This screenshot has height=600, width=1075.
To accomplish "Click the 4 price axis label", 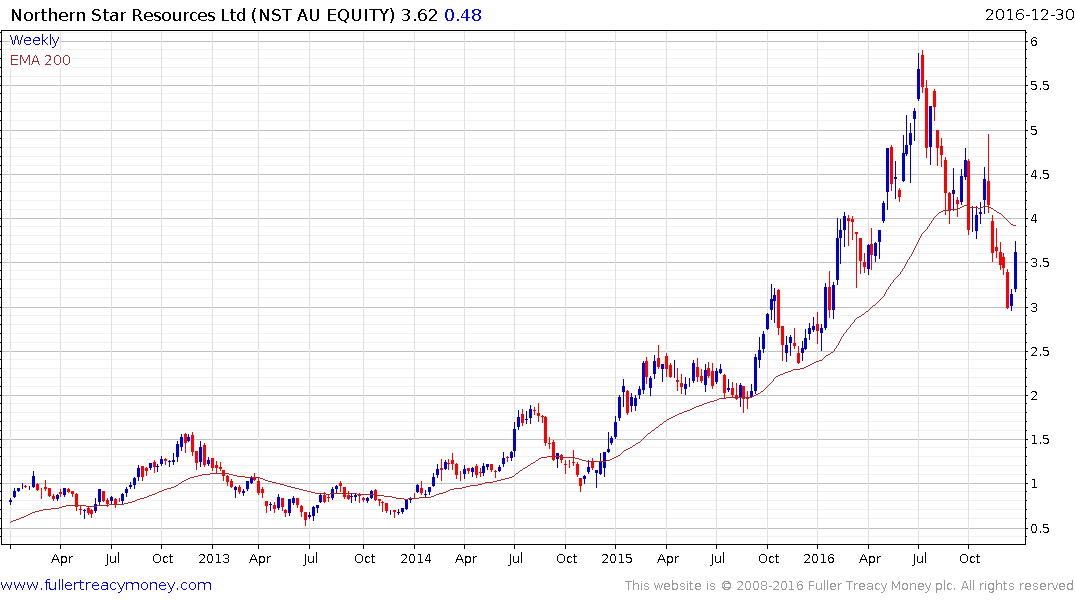I will point(1034,219).
